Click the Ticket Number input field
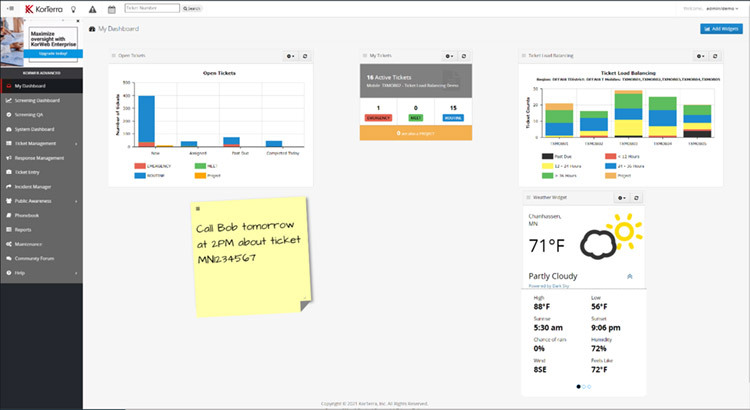 [x=152, y=8]
